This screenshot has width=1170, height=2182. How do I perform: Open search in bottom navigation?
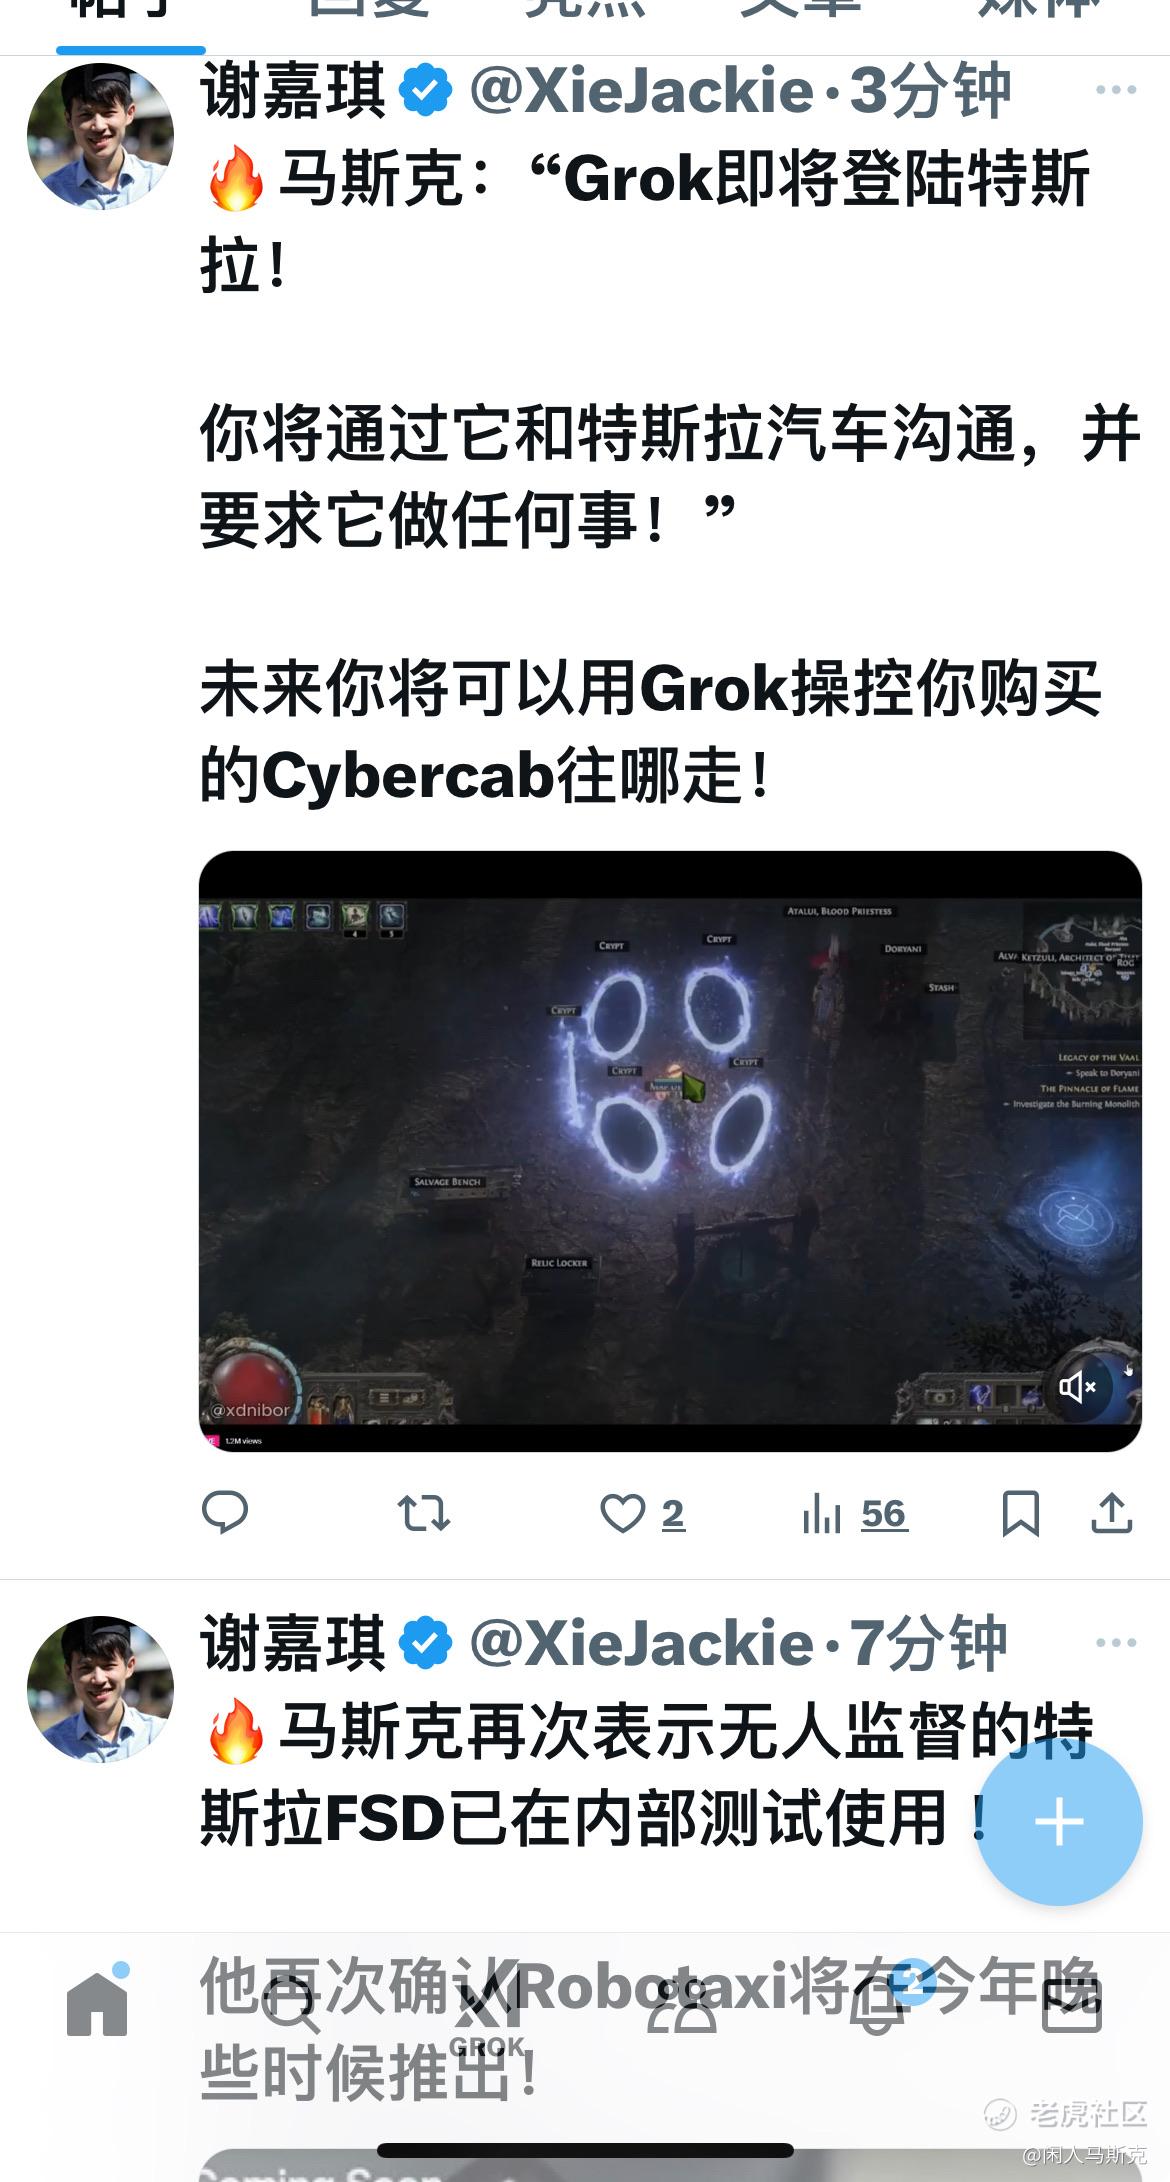[x=290, y=2003]
